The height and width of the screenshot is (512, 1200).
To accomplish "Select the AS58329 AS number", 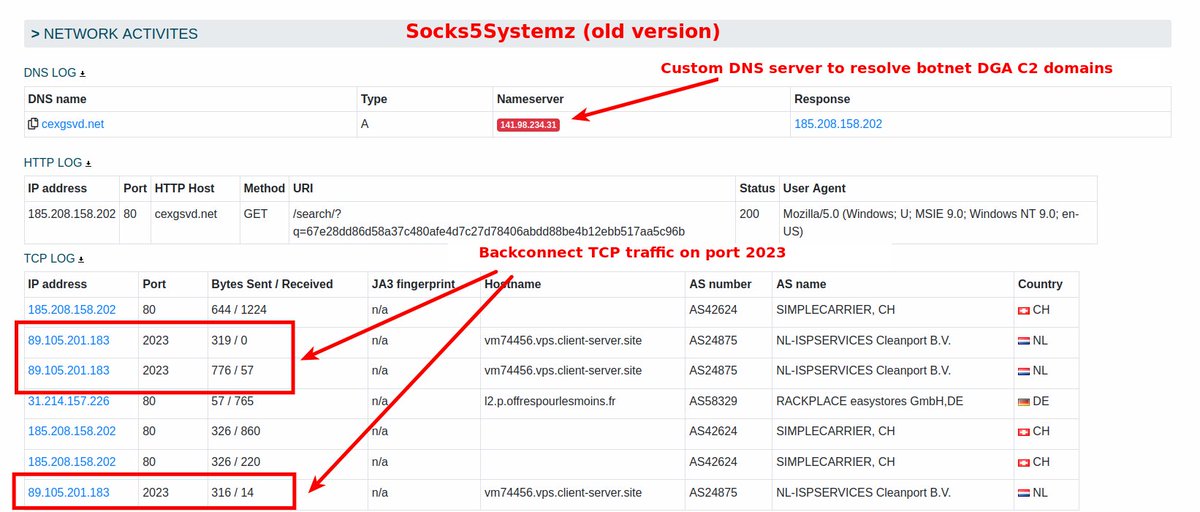I will (714, 401).
